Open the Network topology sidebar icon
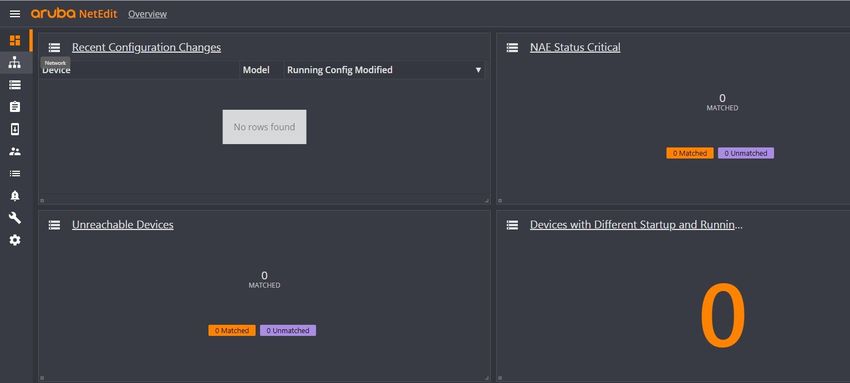The image size is (850, 383). pos(15,63)
